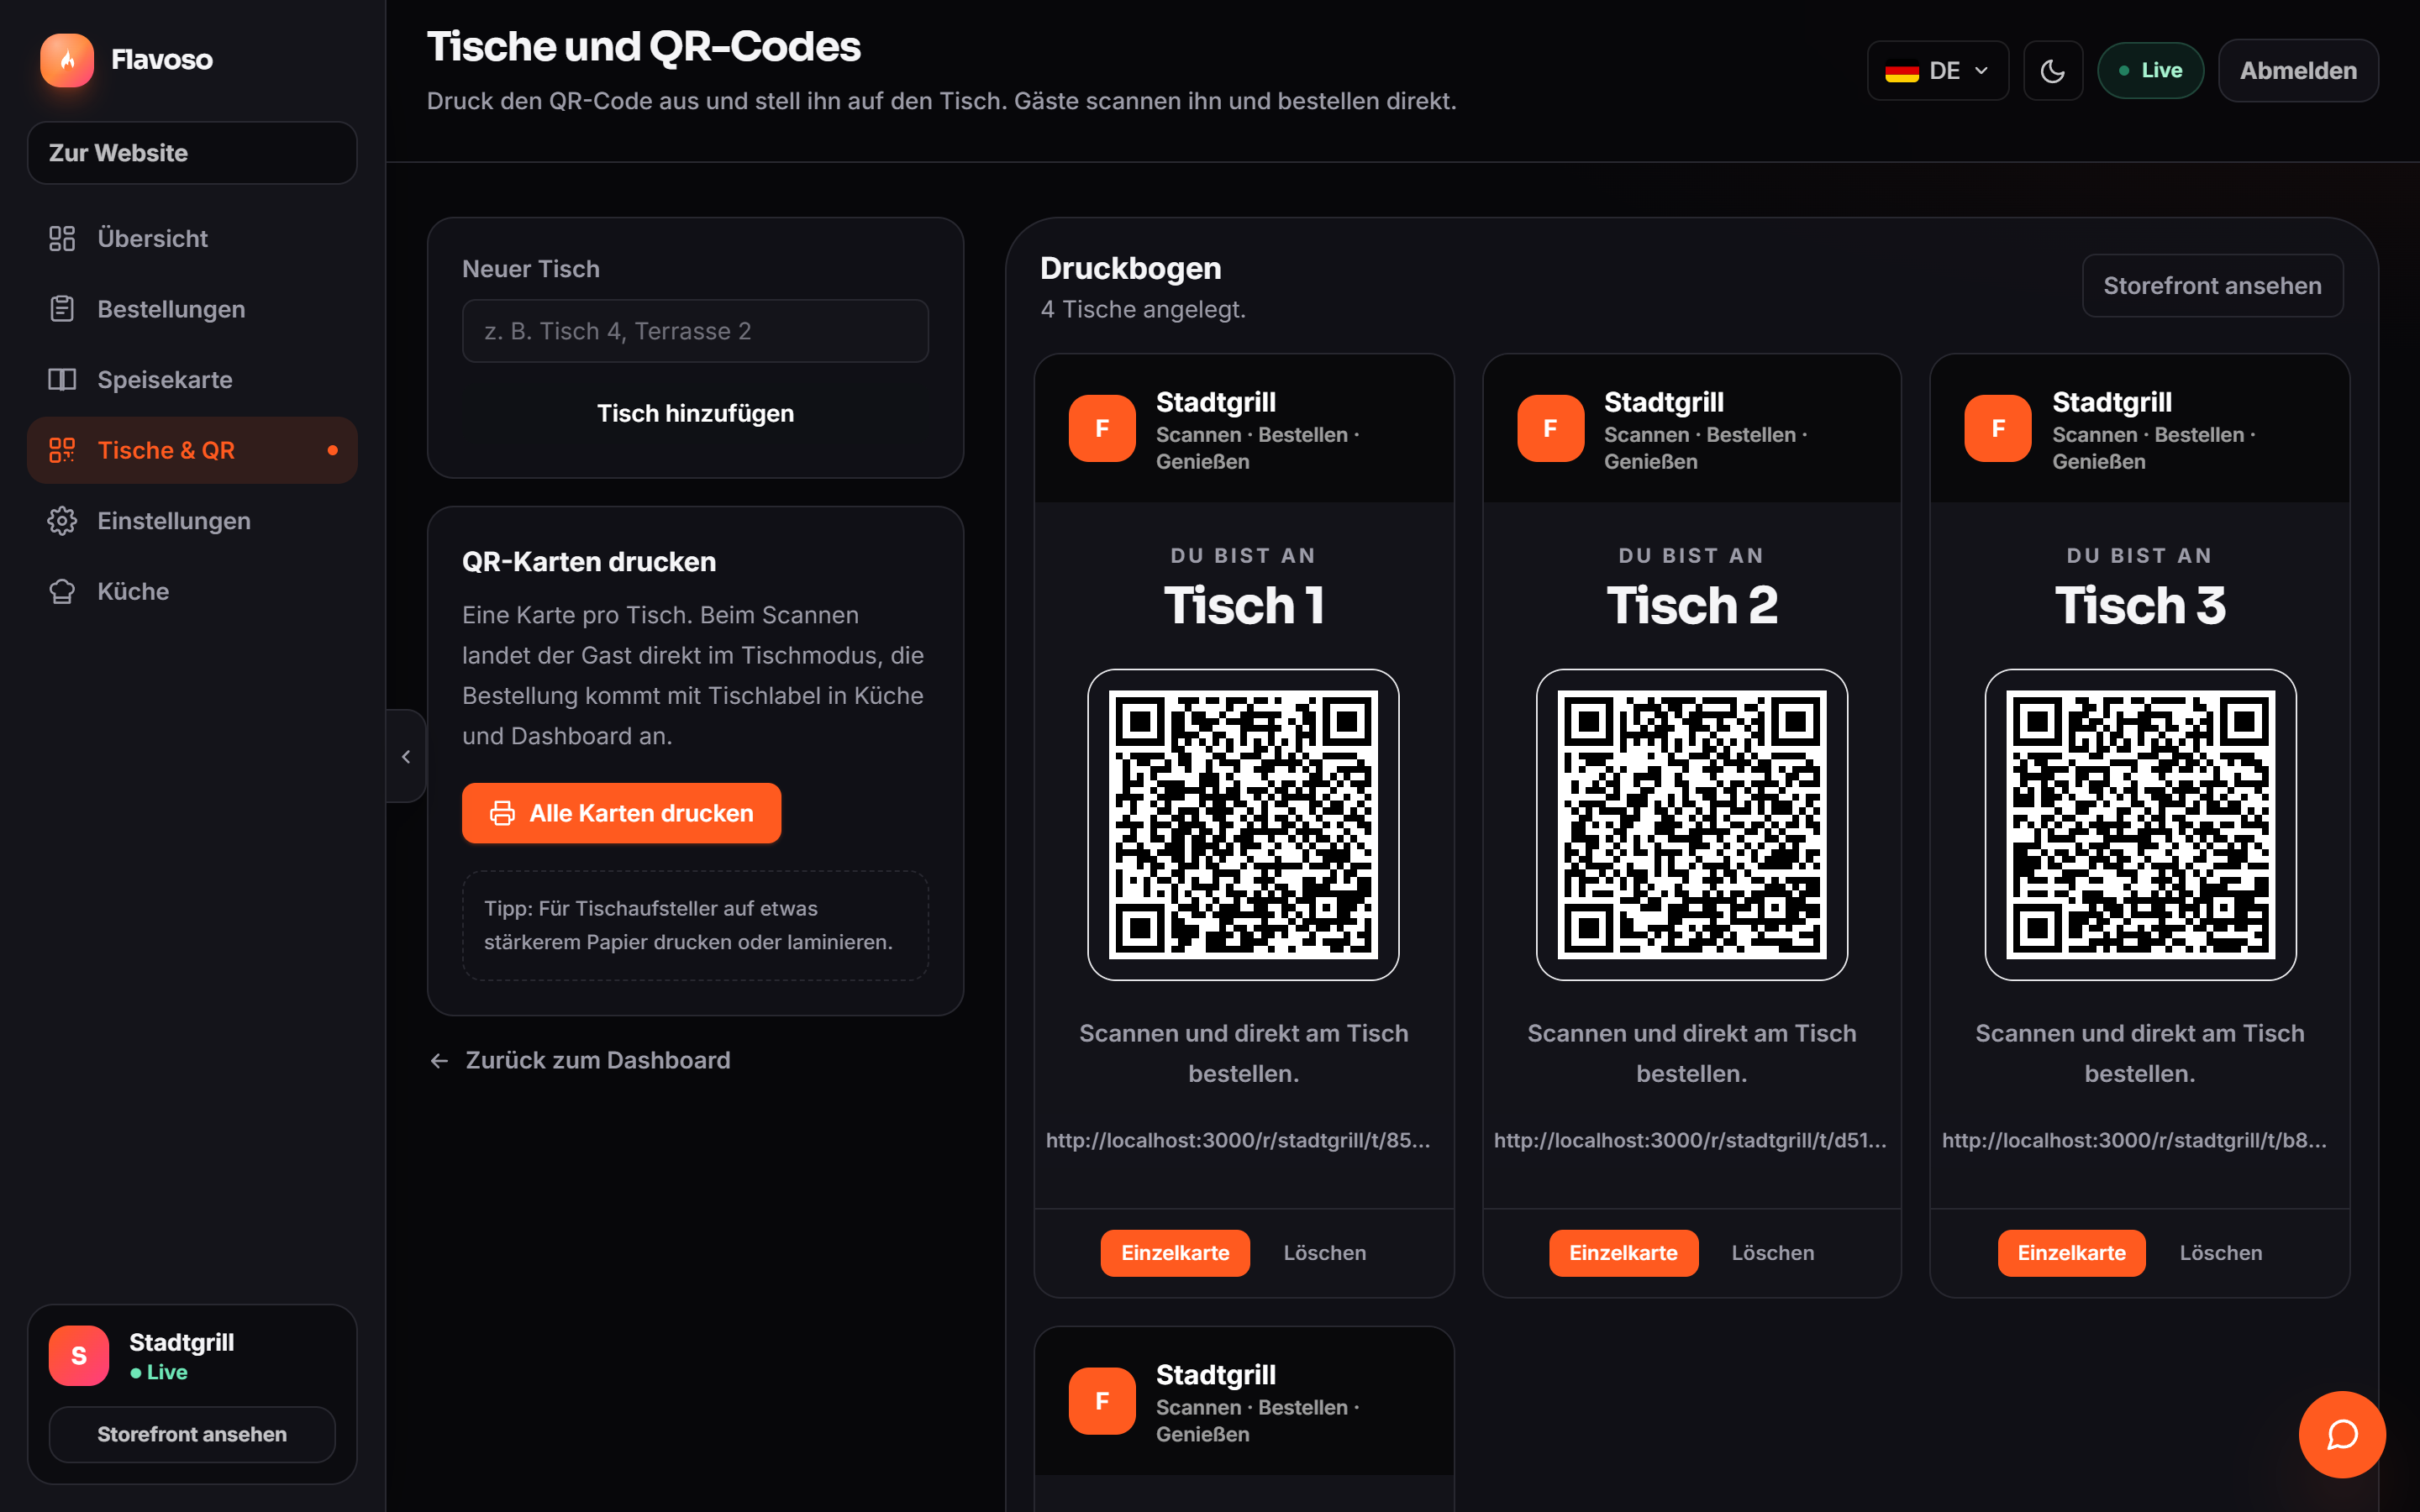
Task: Open Einstellungen via the gear icon
Action: click(62, 521)
